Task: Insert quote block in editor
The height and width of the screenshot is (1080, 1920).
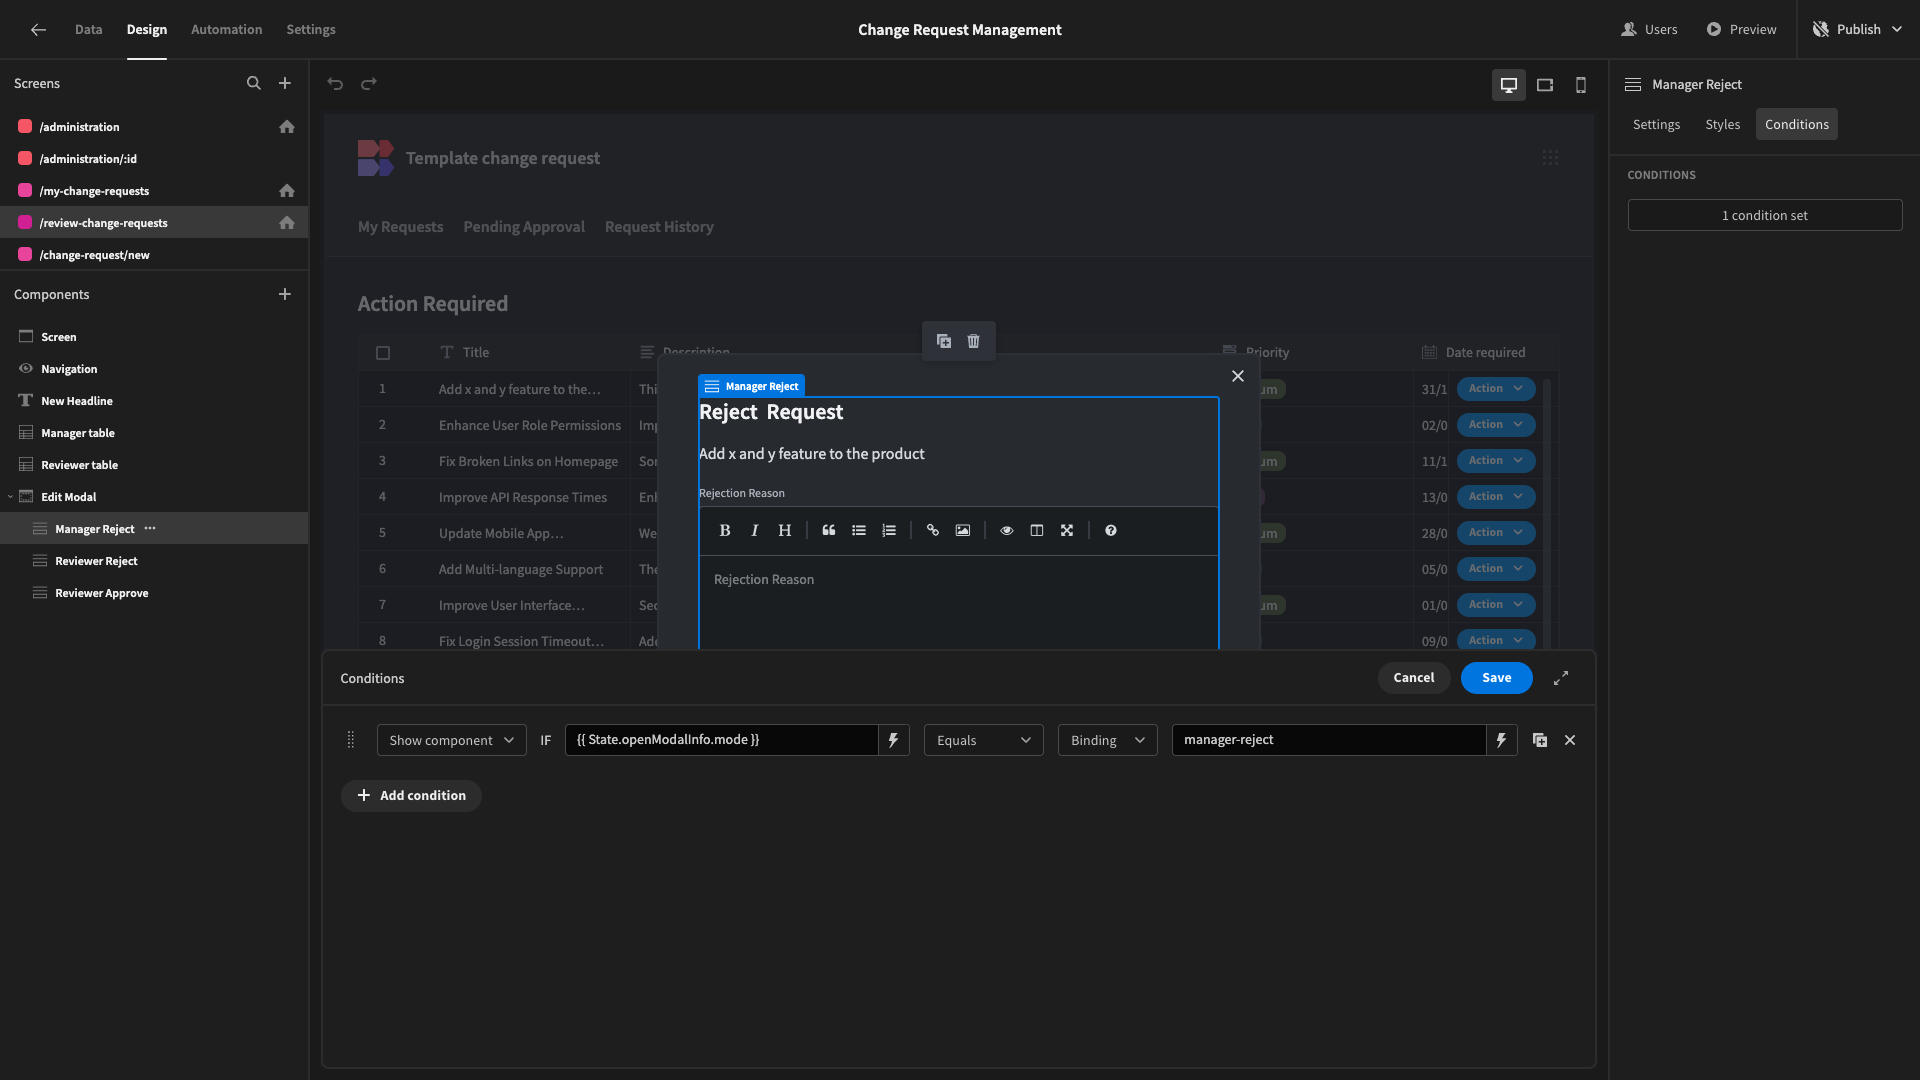Action: 829,531
